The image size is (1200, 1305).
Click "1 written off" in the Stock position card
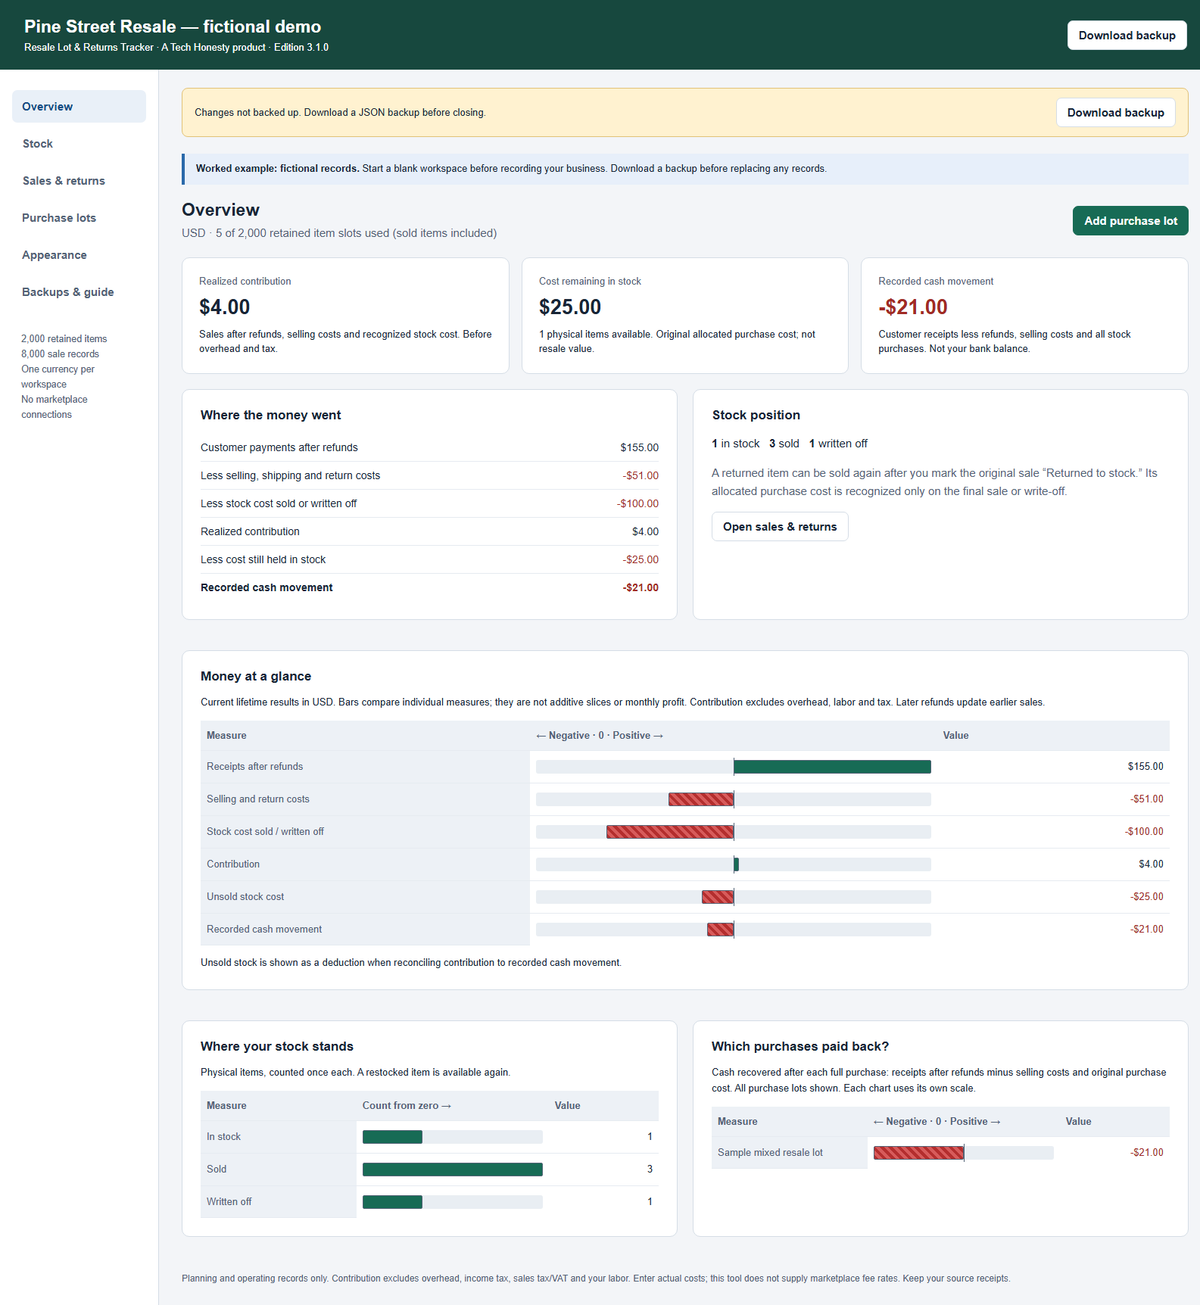[x=838, y=444]
